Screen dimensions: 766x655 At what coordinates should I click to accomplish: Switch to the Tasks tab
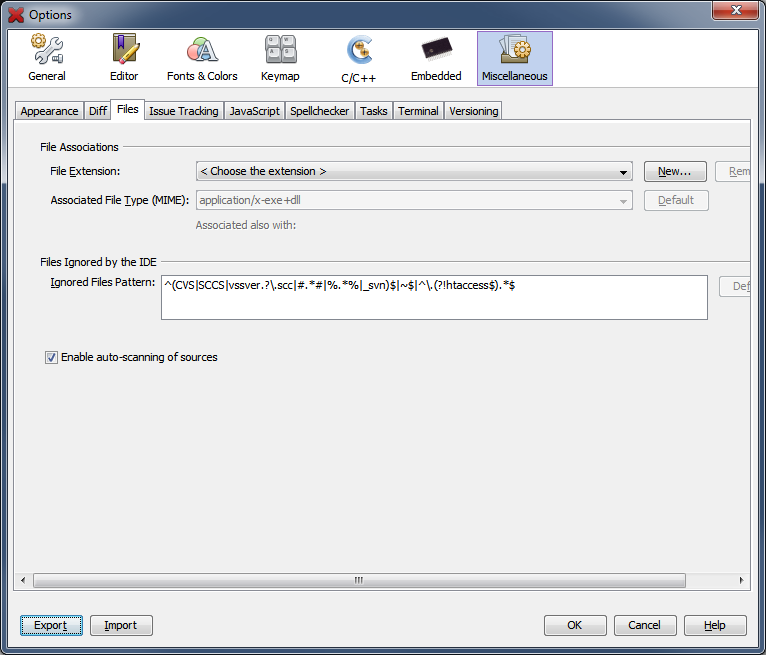pos(374,111)
